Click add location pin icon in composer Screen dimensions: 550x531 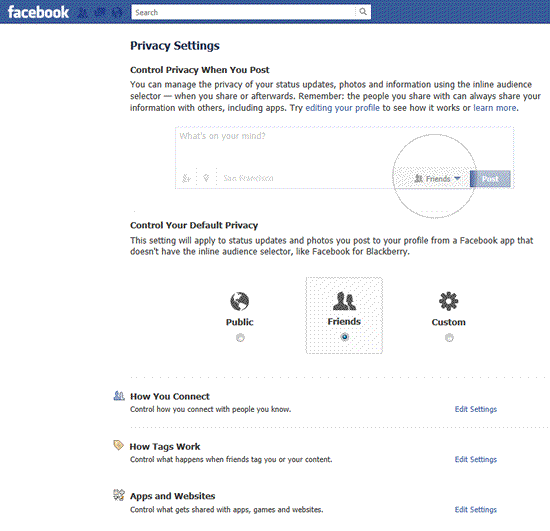coord(206,178)
